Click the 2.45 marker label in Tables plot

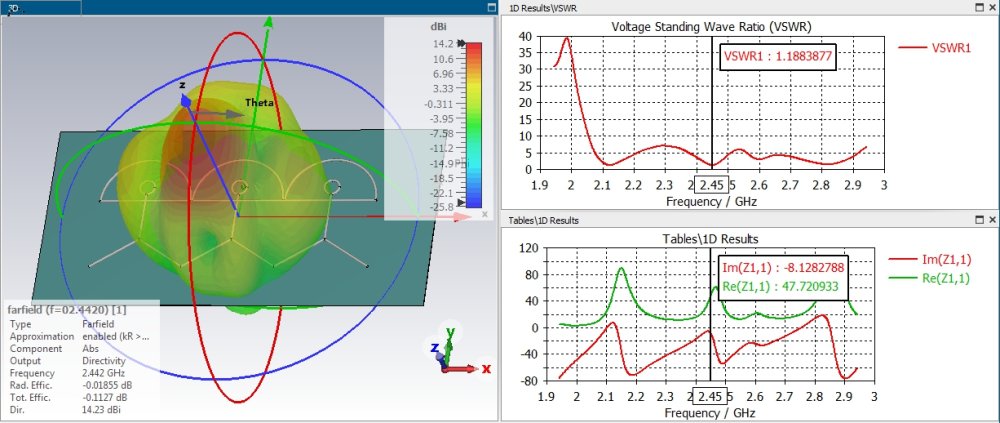(710, 396)
